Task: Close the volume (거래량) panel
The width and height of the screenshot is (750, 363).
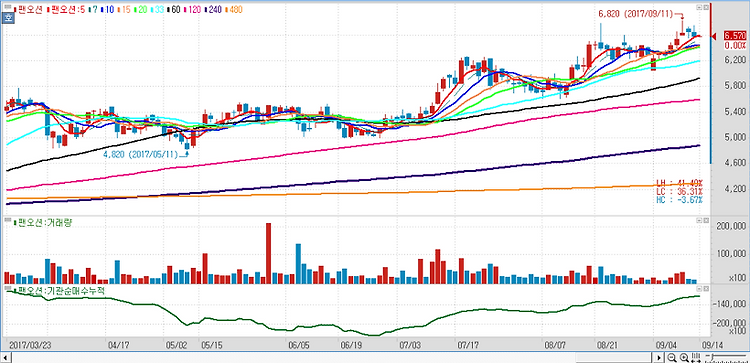Action: 706,220
